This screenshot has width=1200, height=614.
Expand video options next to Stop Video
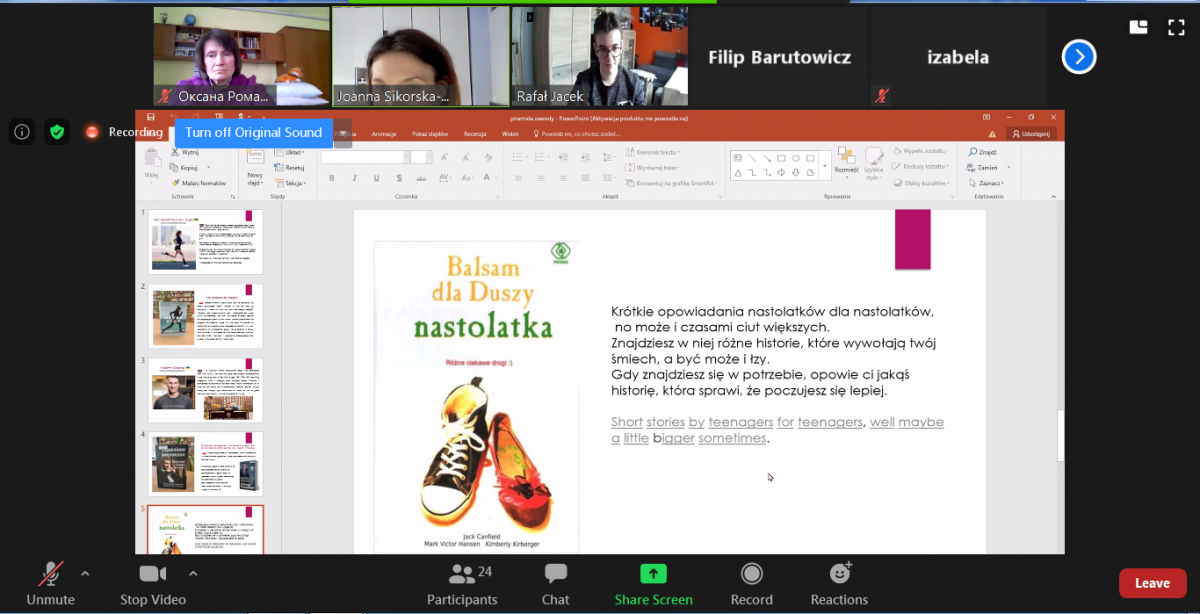[193, 574]
